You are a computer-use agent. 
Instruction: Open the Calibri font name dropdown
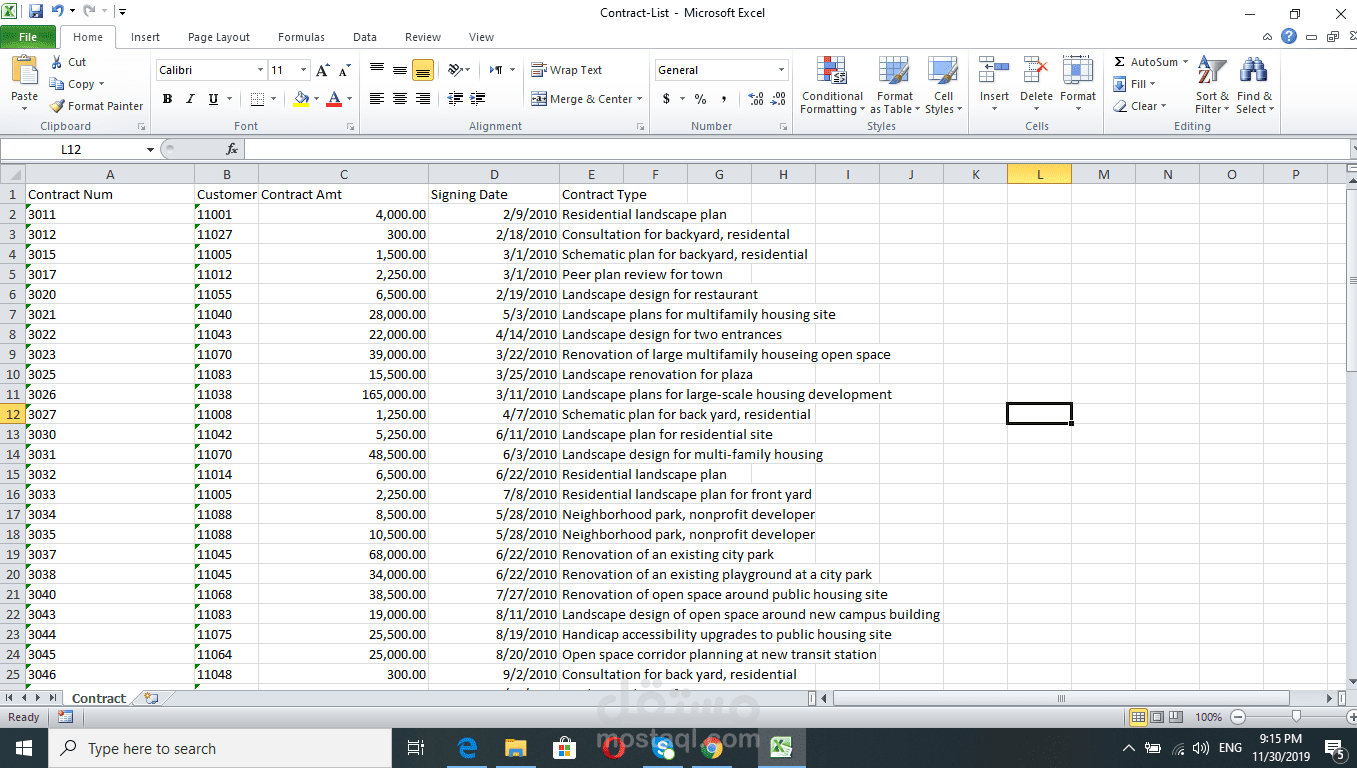point(260,70)
